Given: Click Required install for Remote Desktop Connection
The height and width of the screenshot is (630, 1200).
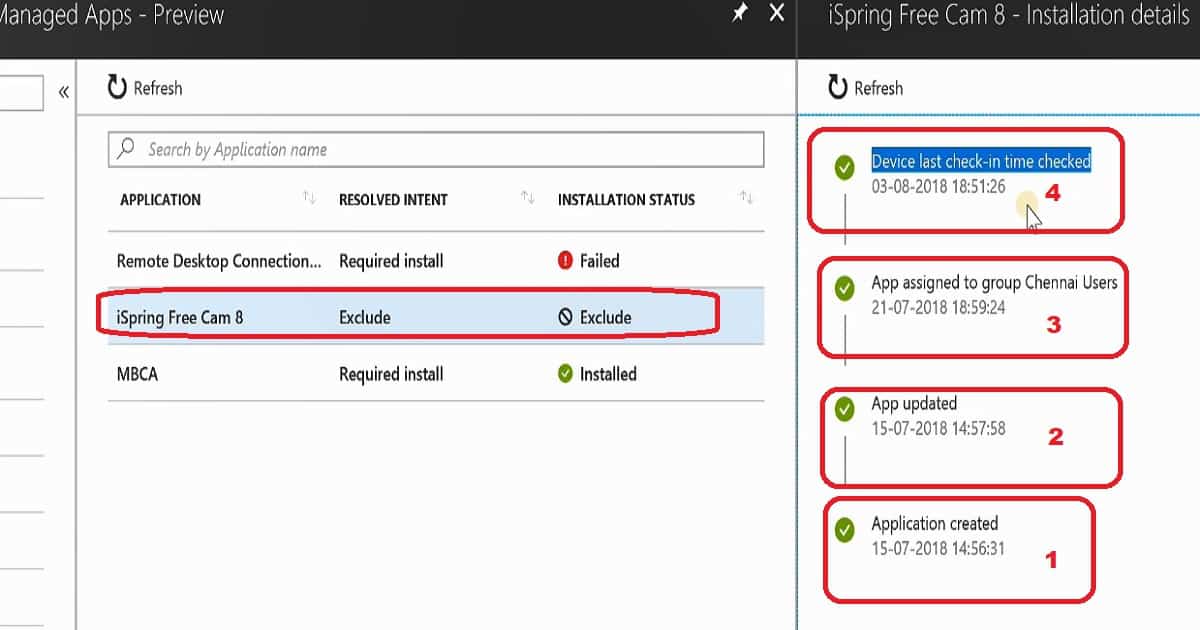Looking at the screenshot, I should (391, 261).
